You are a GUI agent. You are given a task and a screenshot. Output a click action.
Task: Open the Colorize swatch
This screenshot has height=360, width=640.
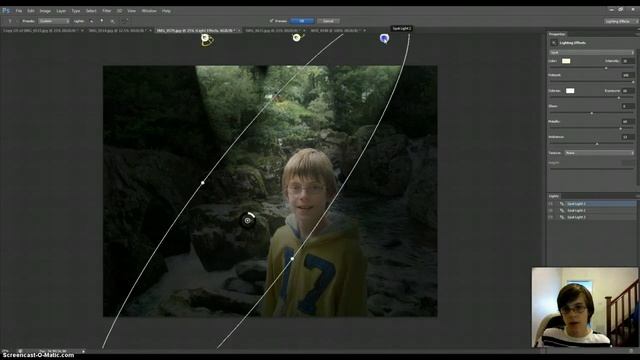click(570, 91)
